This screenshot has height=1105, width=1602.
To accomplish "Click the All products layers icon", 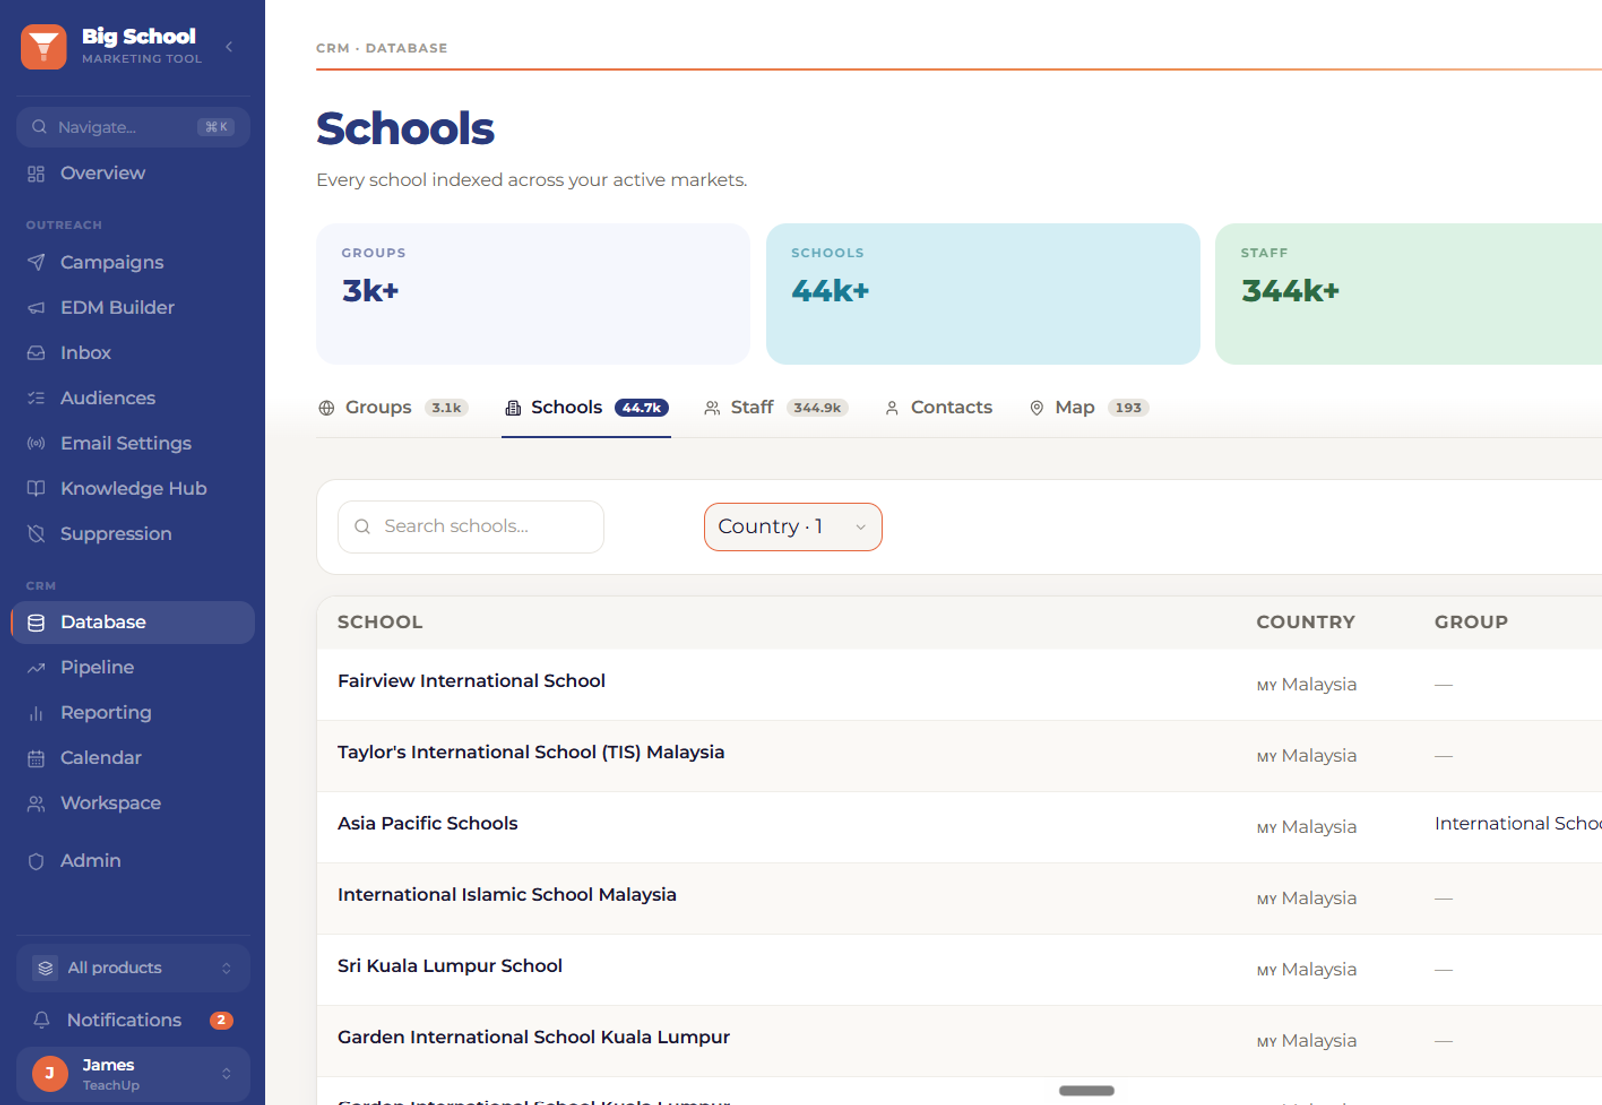I will [x=45, y=968].
